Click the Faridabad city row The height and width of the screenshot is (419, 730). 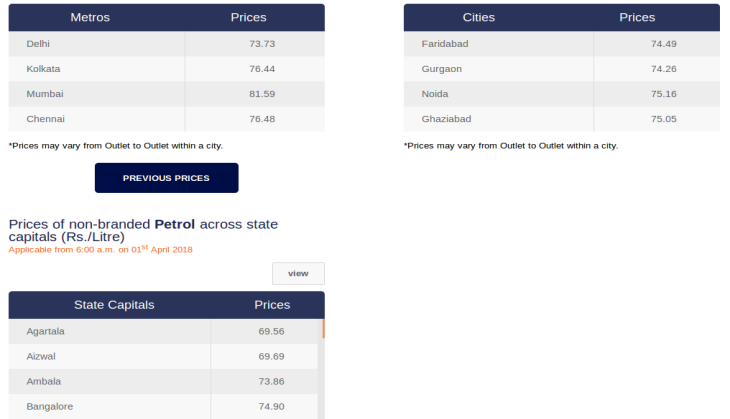click(x=562, y=44)
